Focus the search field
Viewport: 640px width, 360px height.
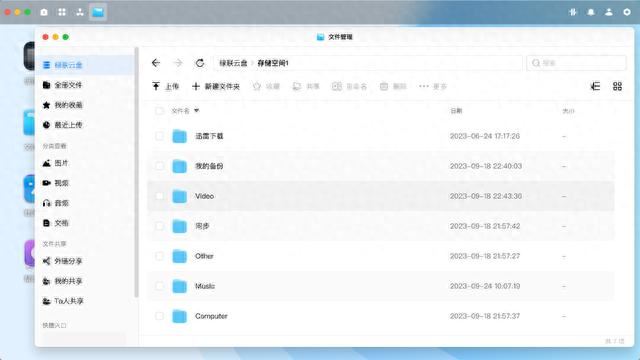[x=576, y=63]
